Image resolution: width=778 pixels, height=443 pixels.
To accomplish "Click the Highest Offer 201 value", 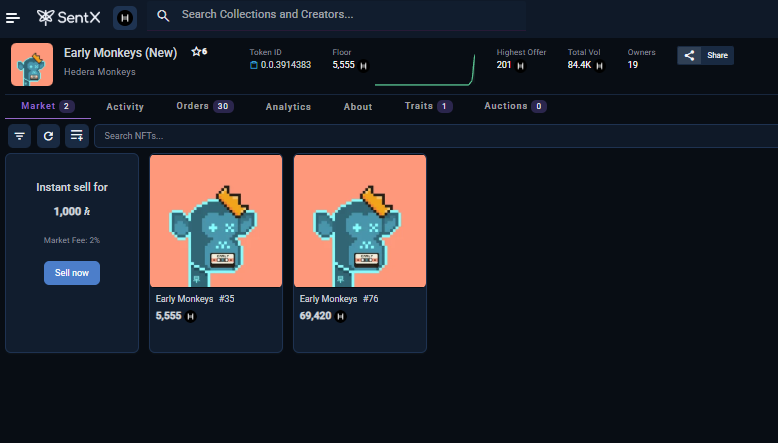I will tap(504, 65).
